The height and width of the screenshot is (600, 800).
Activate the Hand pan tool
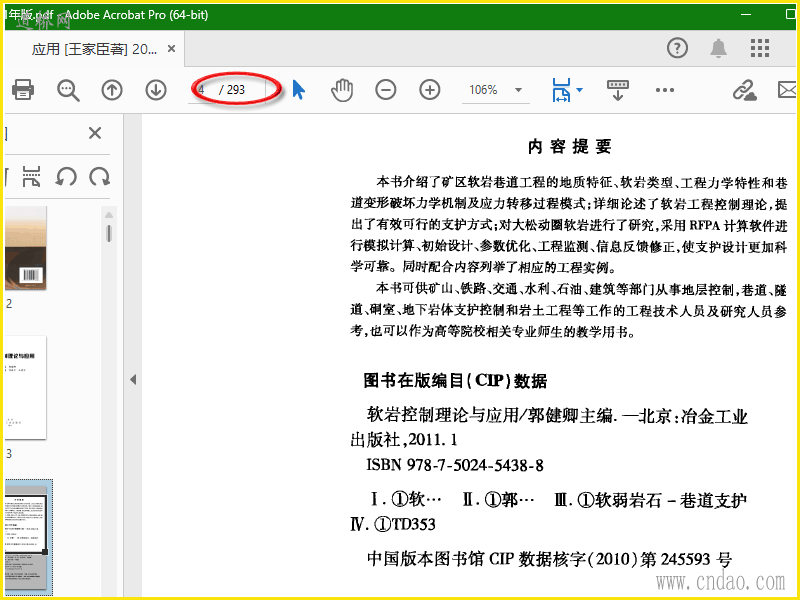click(342, 90)
